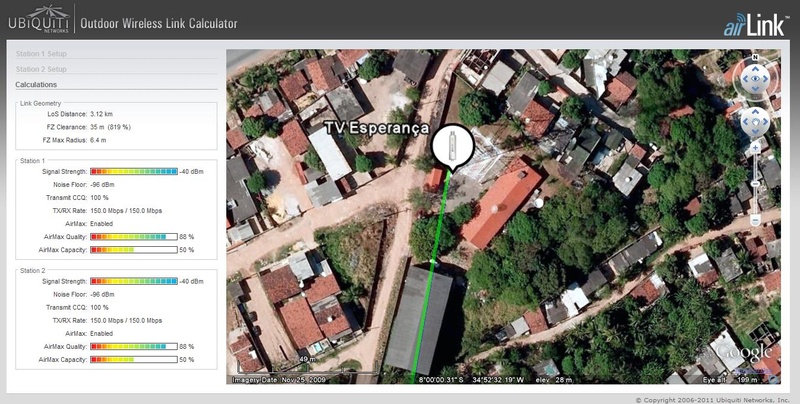This screenshot has height=404, width=800.
Task: Click the Link Geometry group label
Action: (x=41, y=103)
